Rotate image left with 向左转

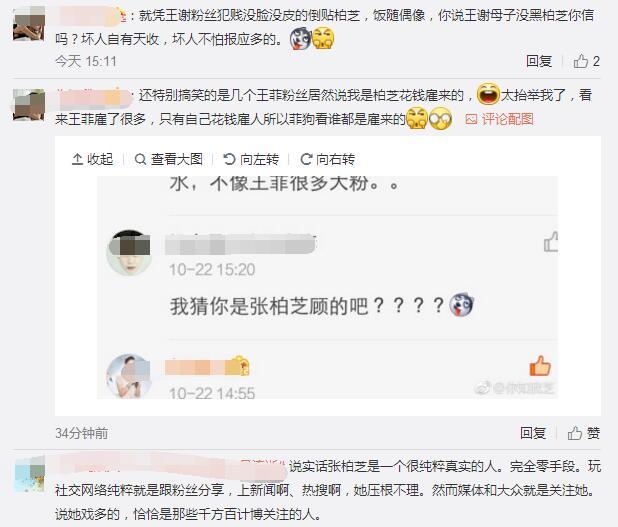click(x=251, y=159)
